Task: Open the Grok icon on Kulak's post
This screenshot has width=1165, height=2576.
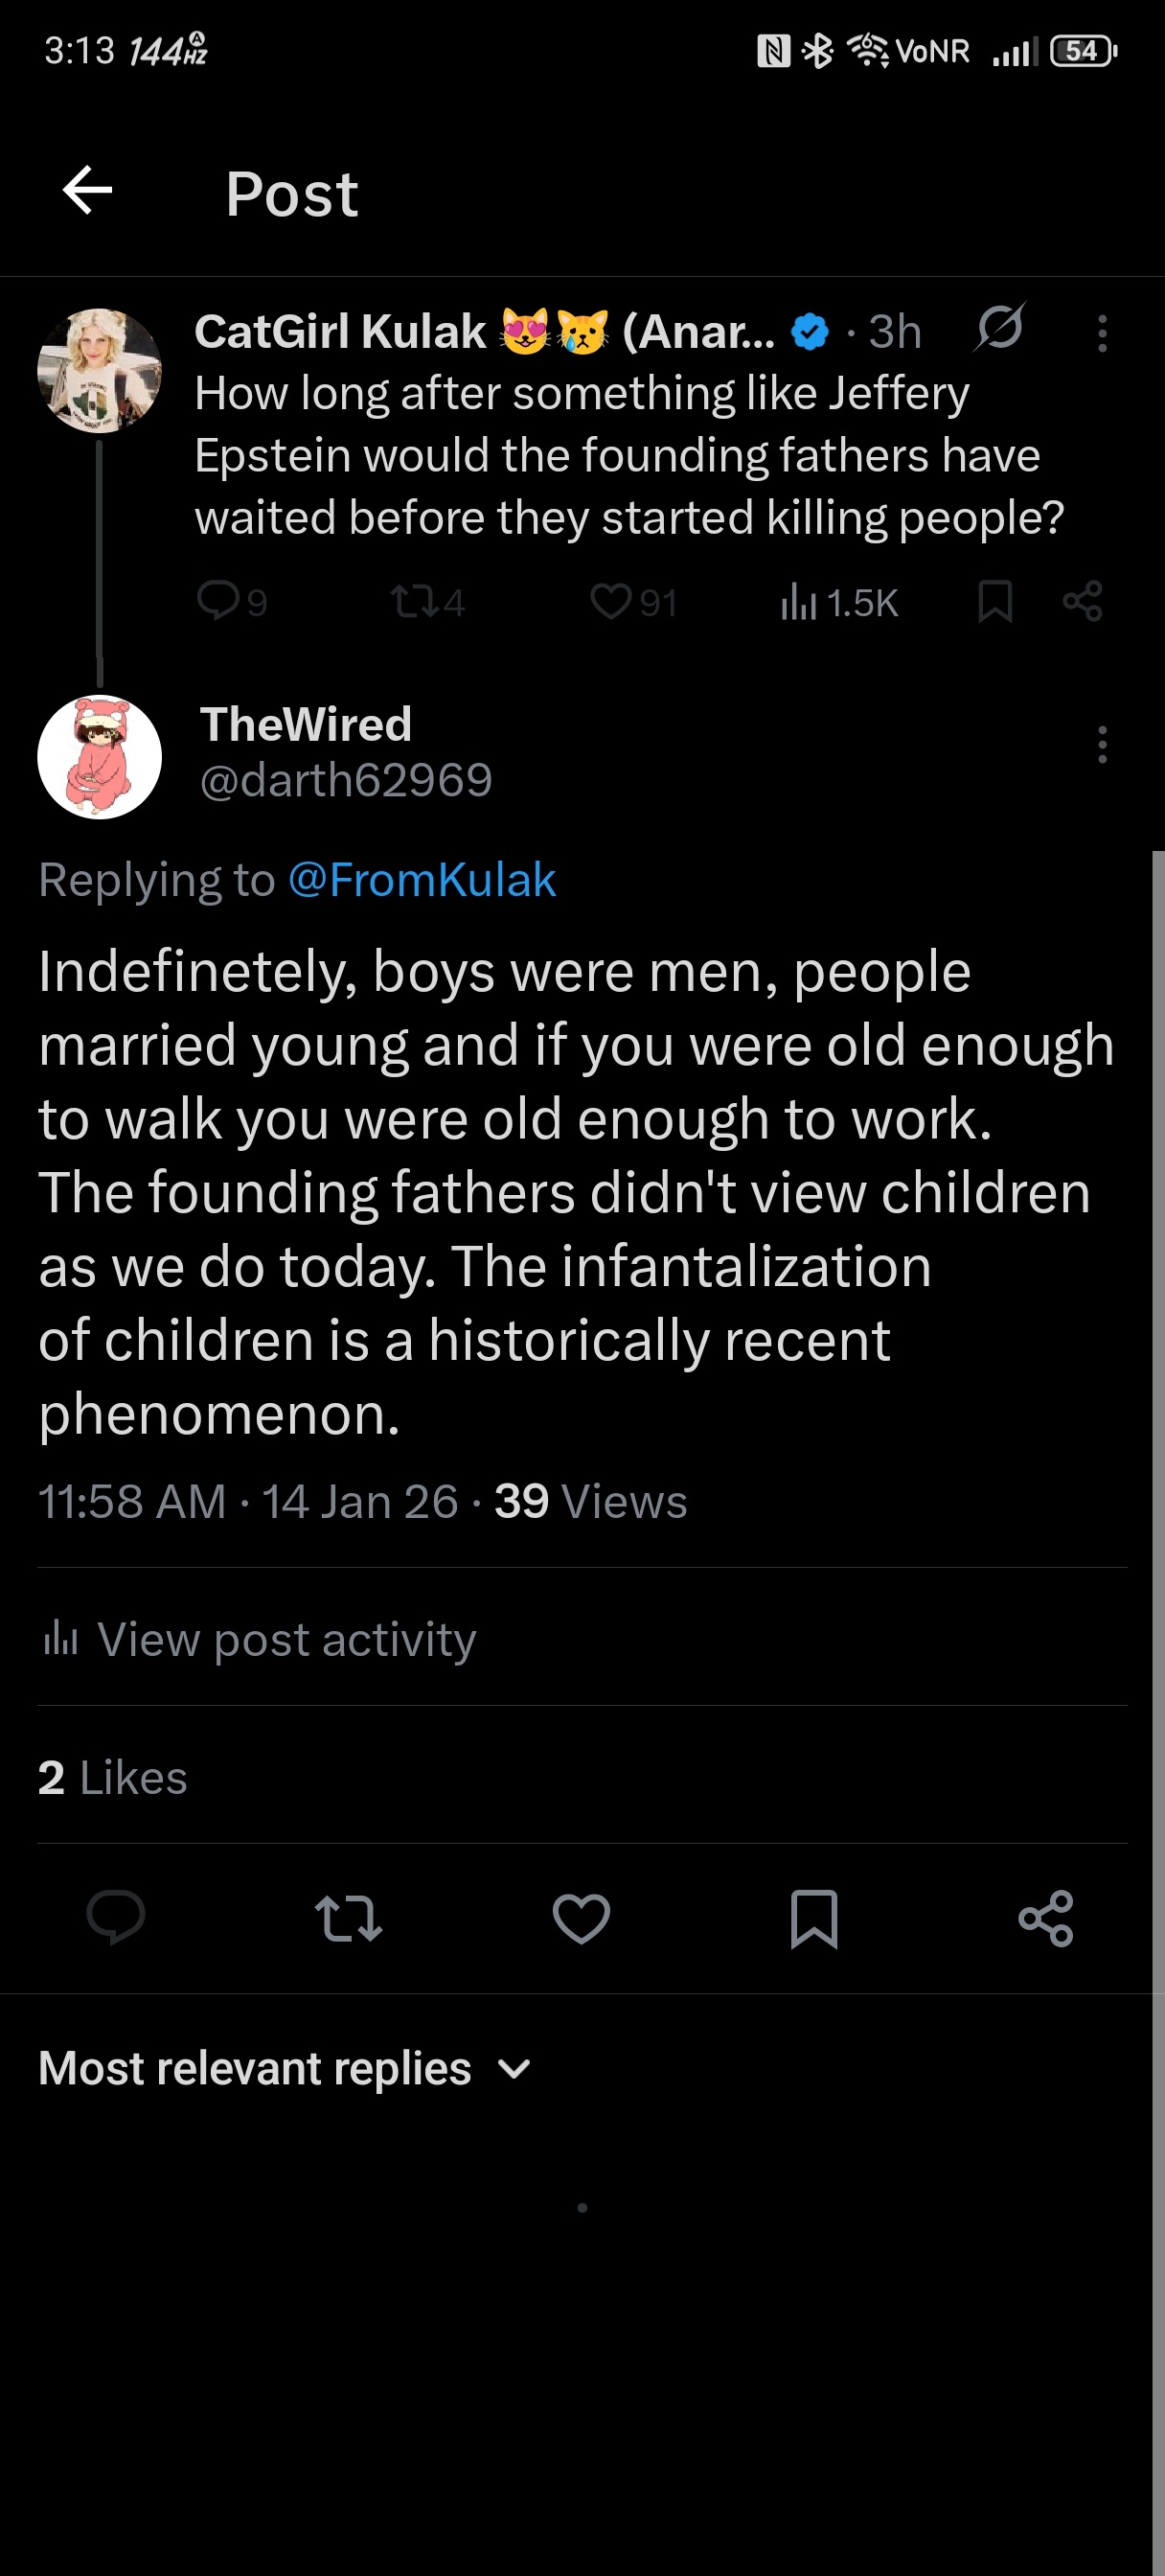Action: 999,328
